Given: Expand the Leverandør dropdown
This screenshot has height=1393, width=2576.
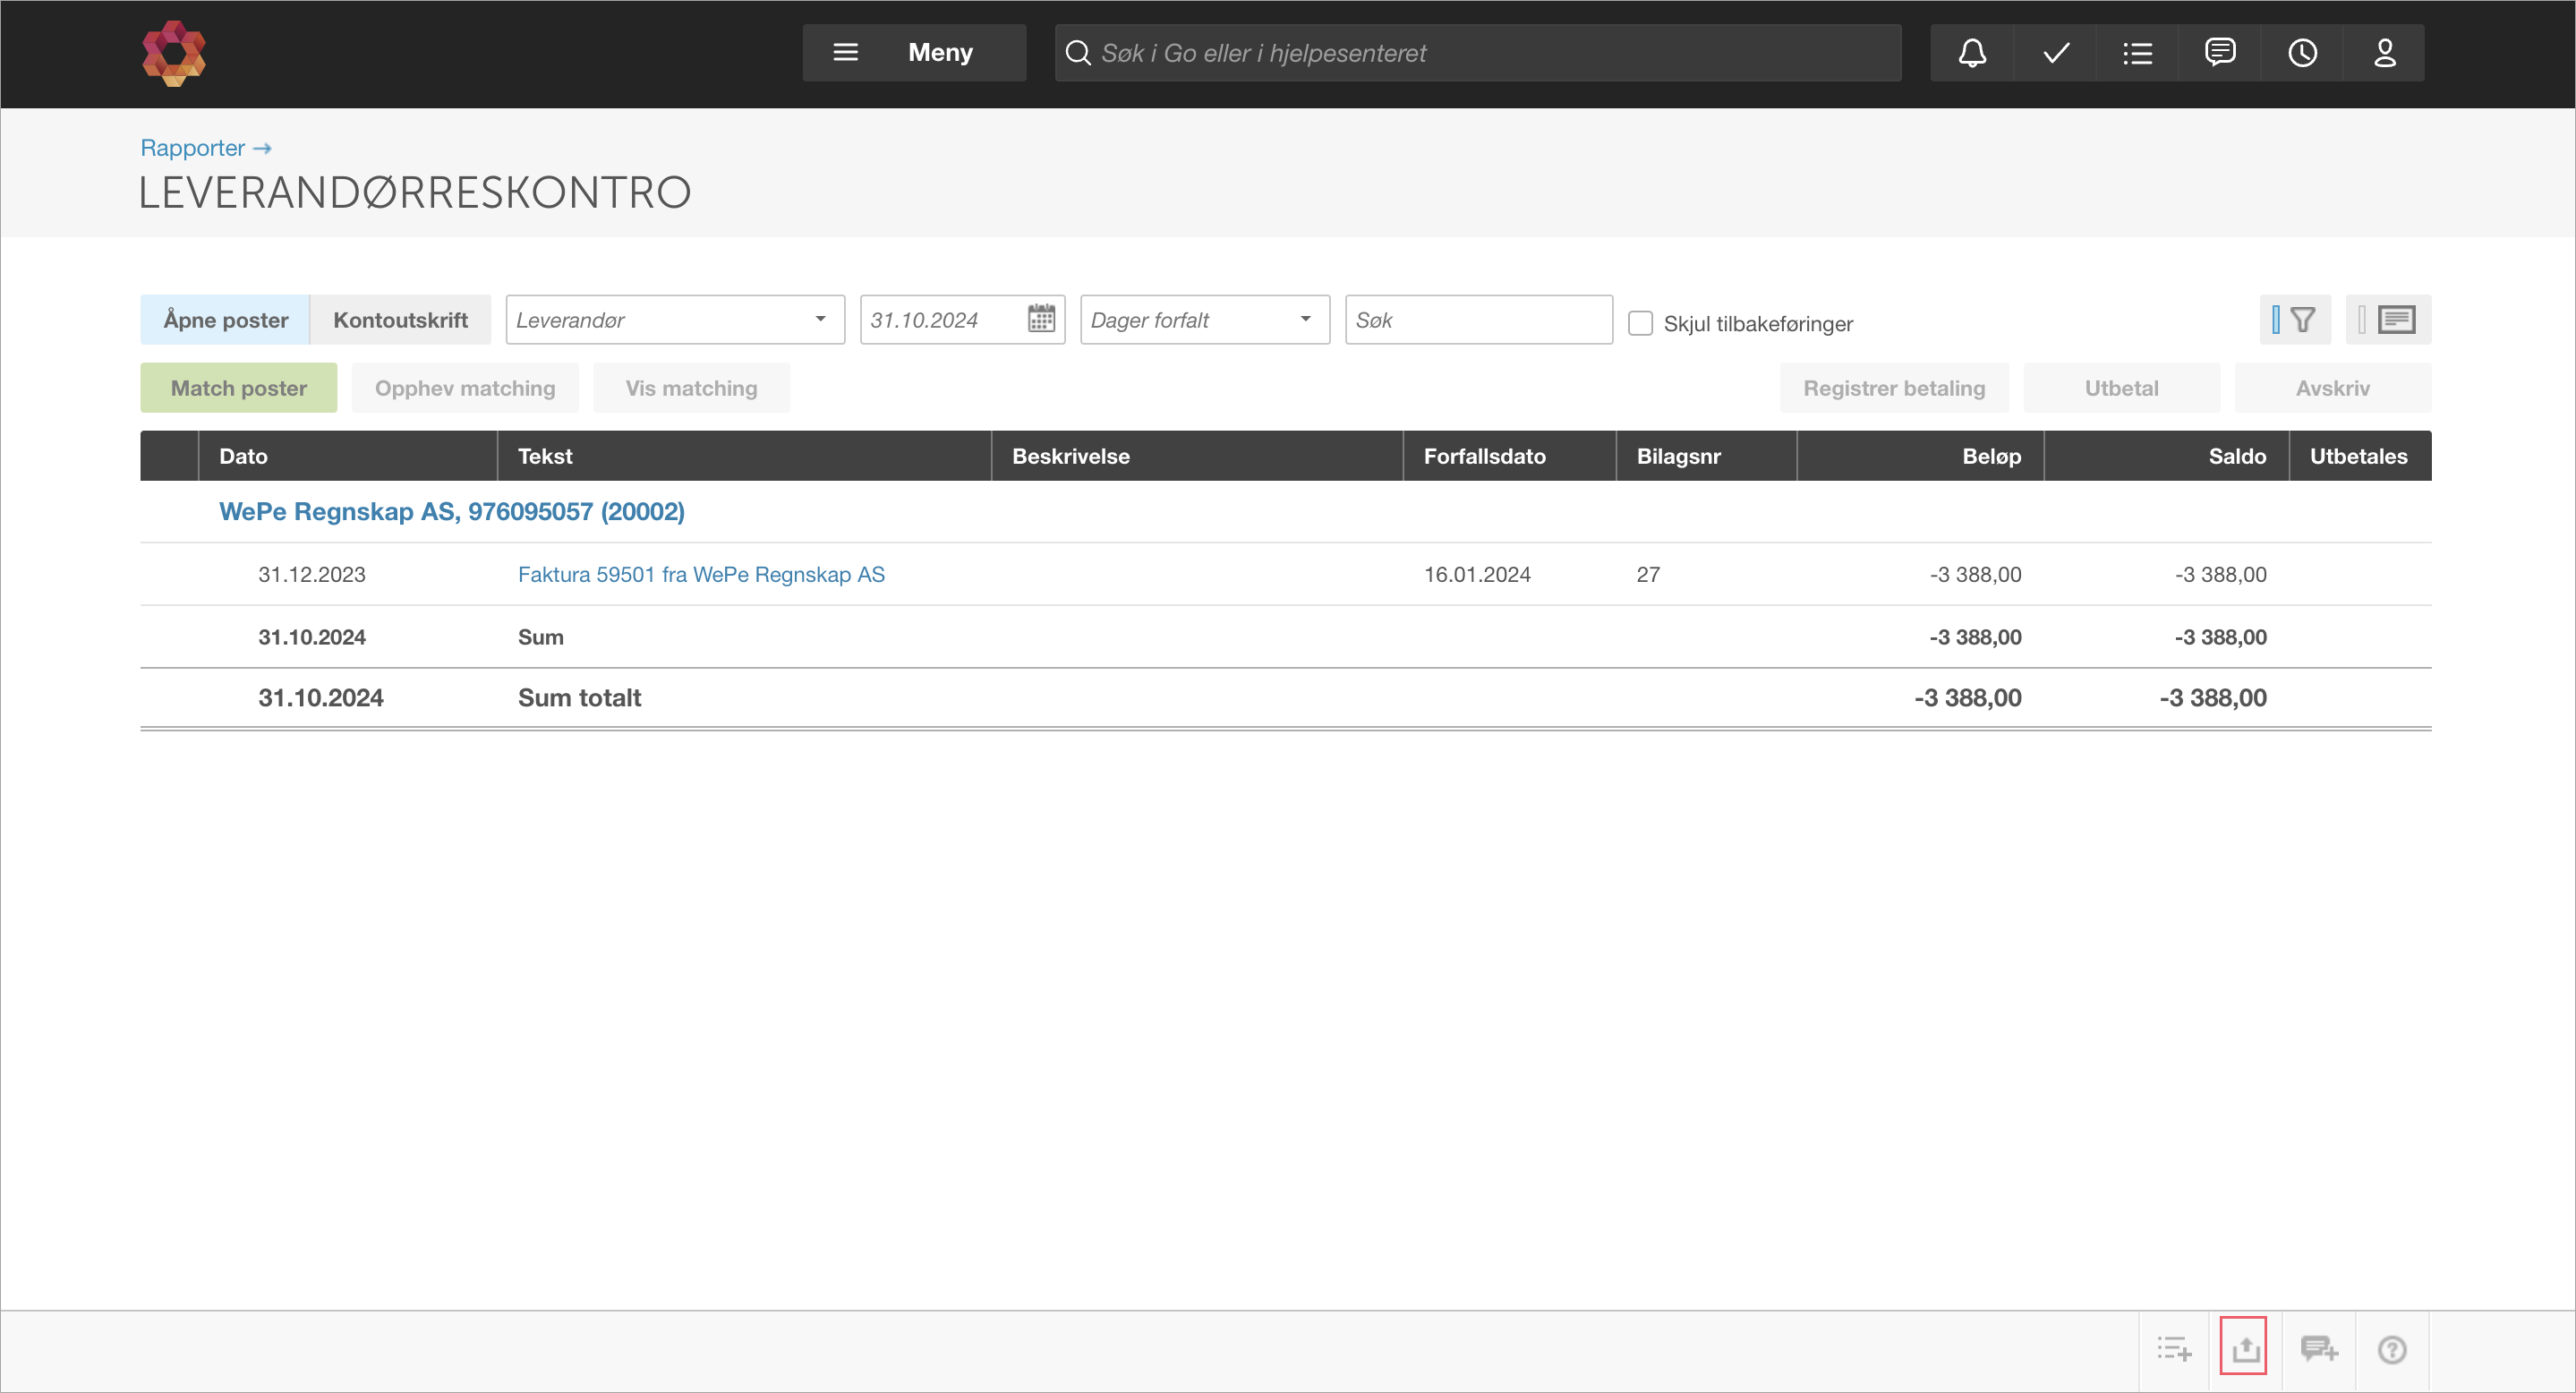Looking at the screenshot, I should [x=675, y=320].
